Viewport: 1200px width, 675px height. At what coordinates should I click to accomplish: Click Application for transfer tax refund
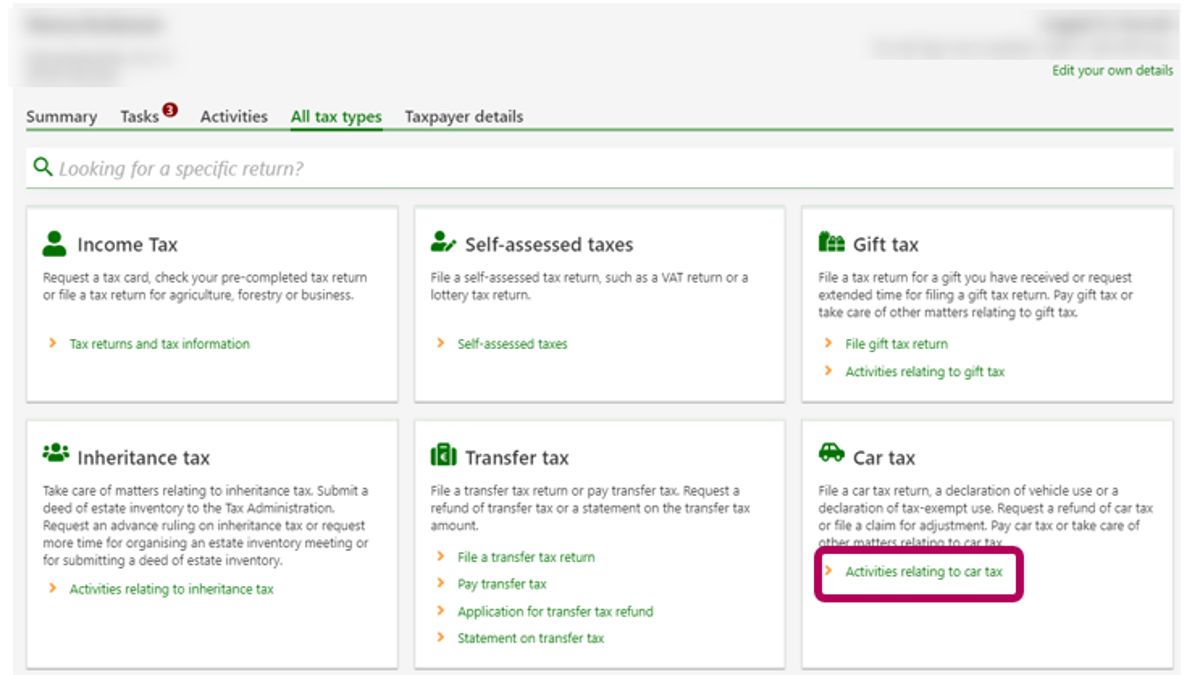click(x=555, y=611)
